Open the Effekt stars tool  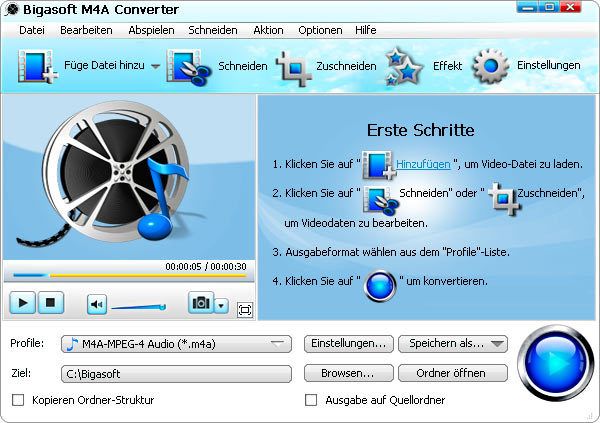[405, 67]
